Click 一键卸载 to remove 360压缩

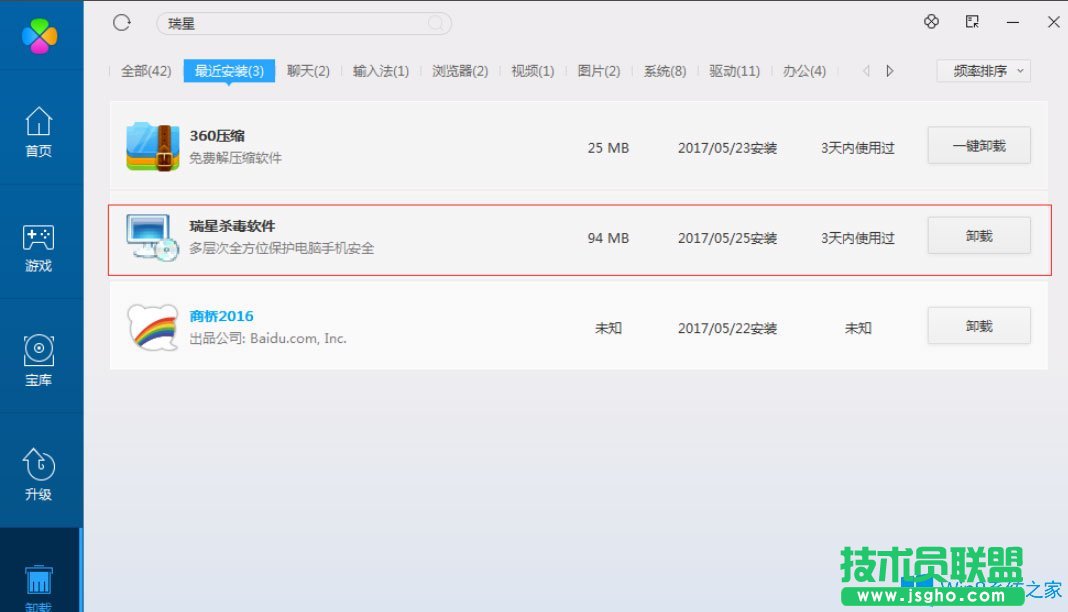coord(978,144)
